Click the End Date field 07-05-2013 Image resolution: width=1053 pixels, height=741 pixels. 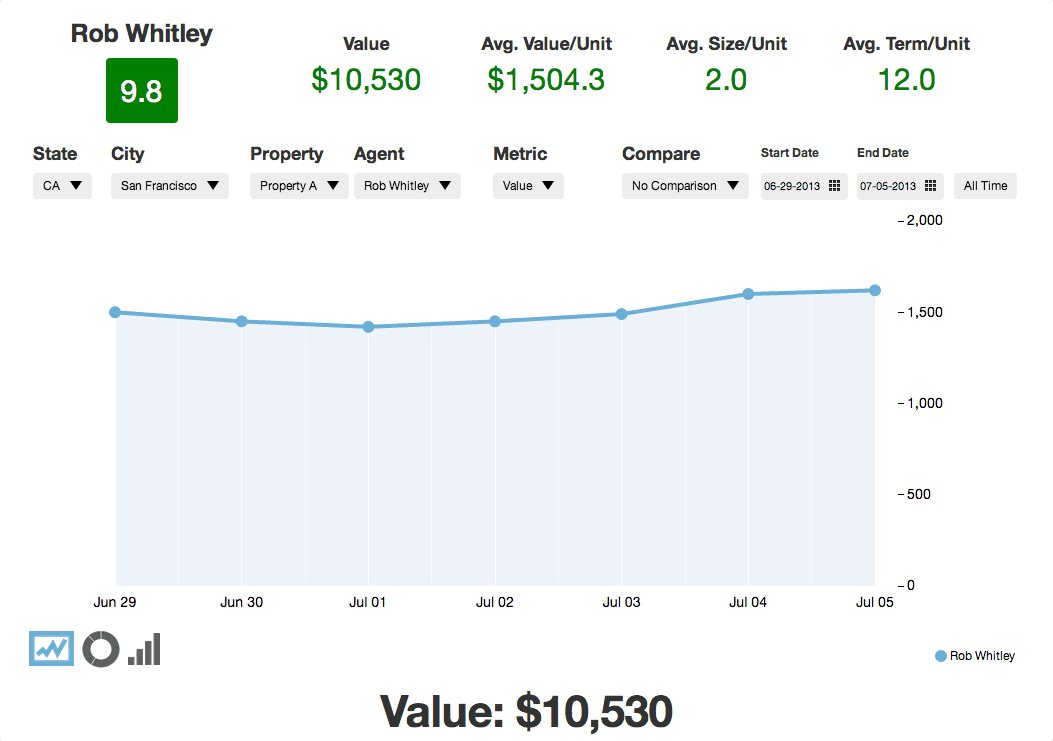888,186
